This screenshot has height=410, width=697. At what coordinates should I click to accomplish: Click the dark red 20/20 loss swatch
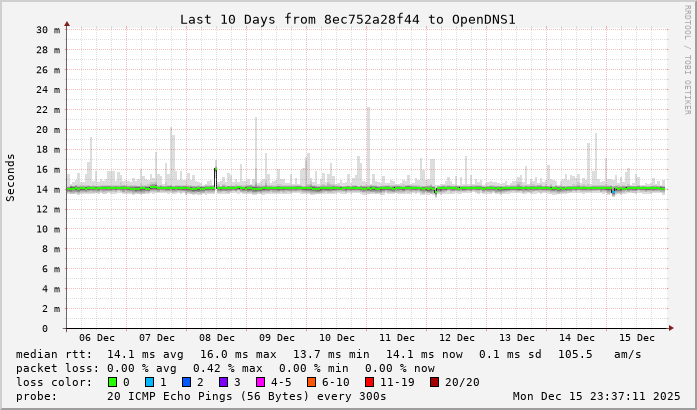[435, 382]
